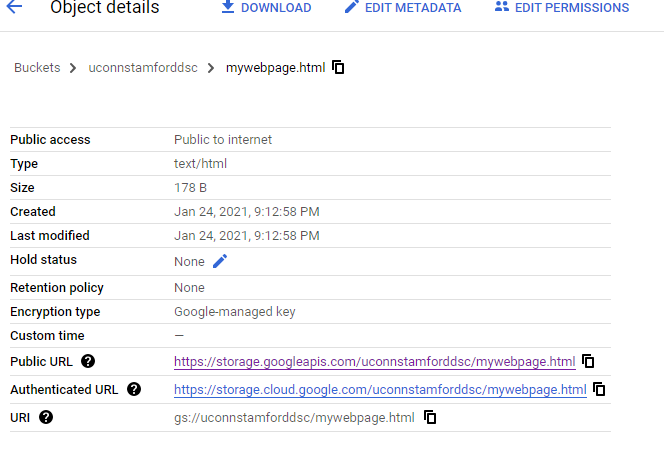The height and width of the screenshot is (469, 664).
Task: Open uconnstamforddsc bucket breadcrumb
Action: [143, 68]
